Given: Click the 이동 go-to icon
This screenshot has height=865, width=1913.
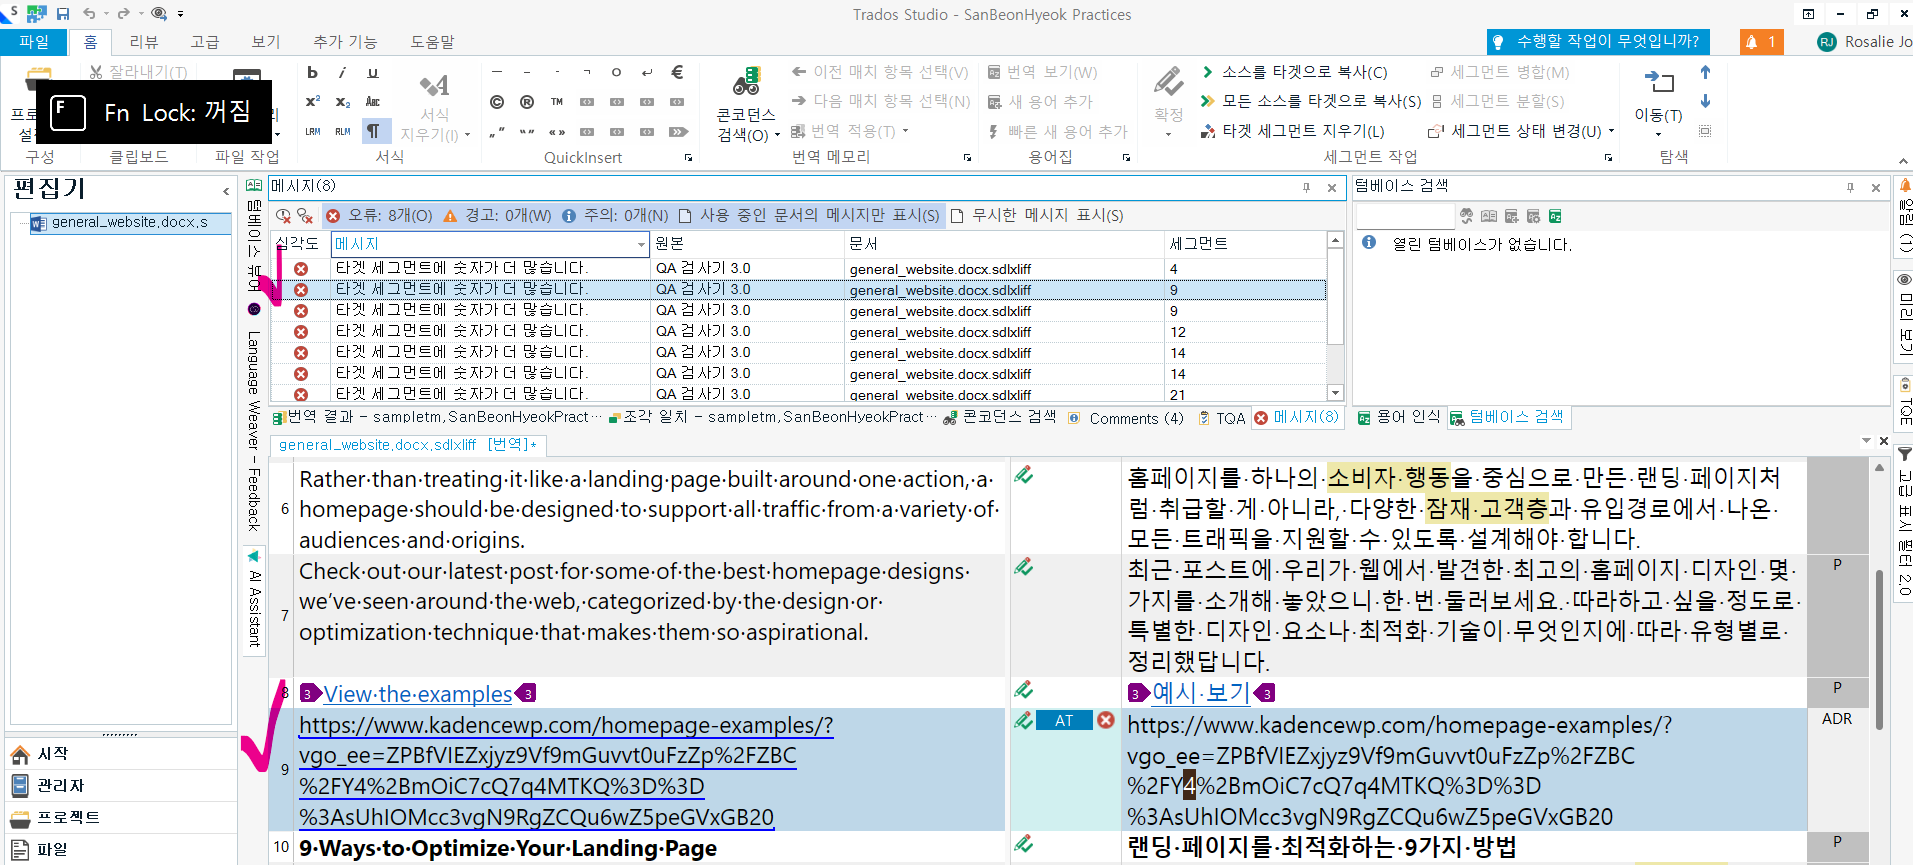Looking at the screenshot, I should [1659, 82].
